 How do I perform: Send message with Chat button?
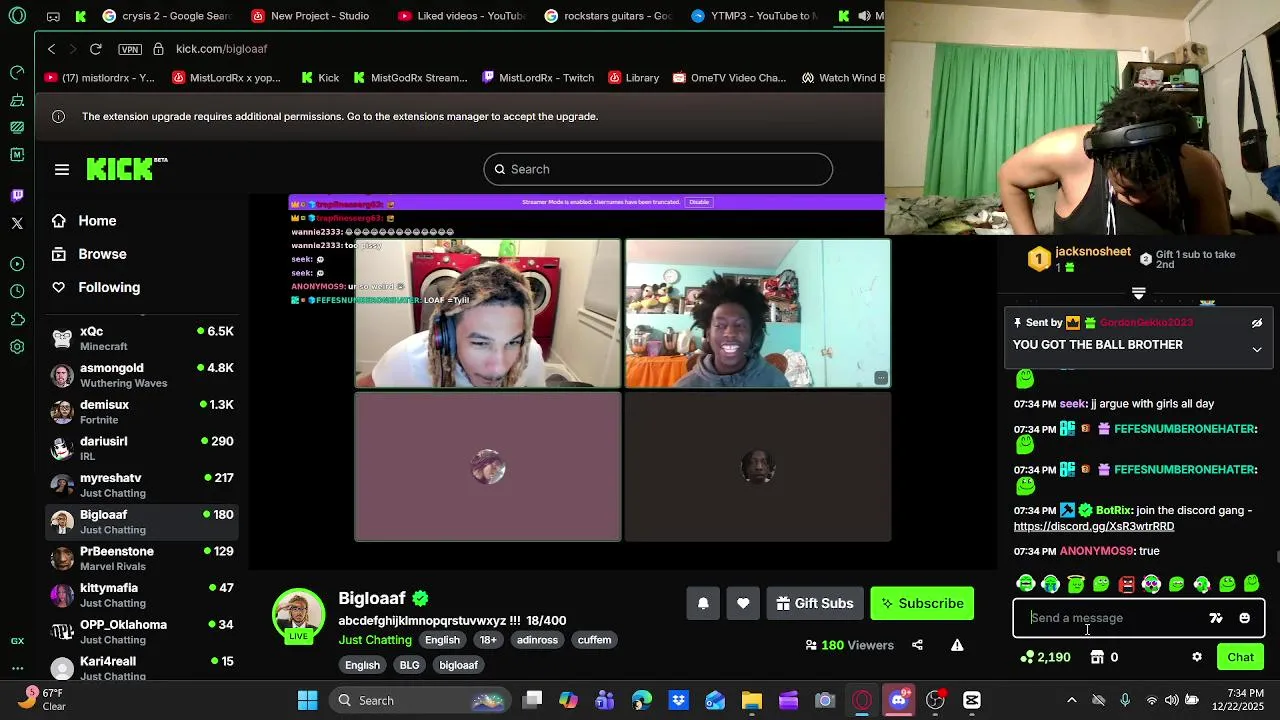(x=1240, y=657)
